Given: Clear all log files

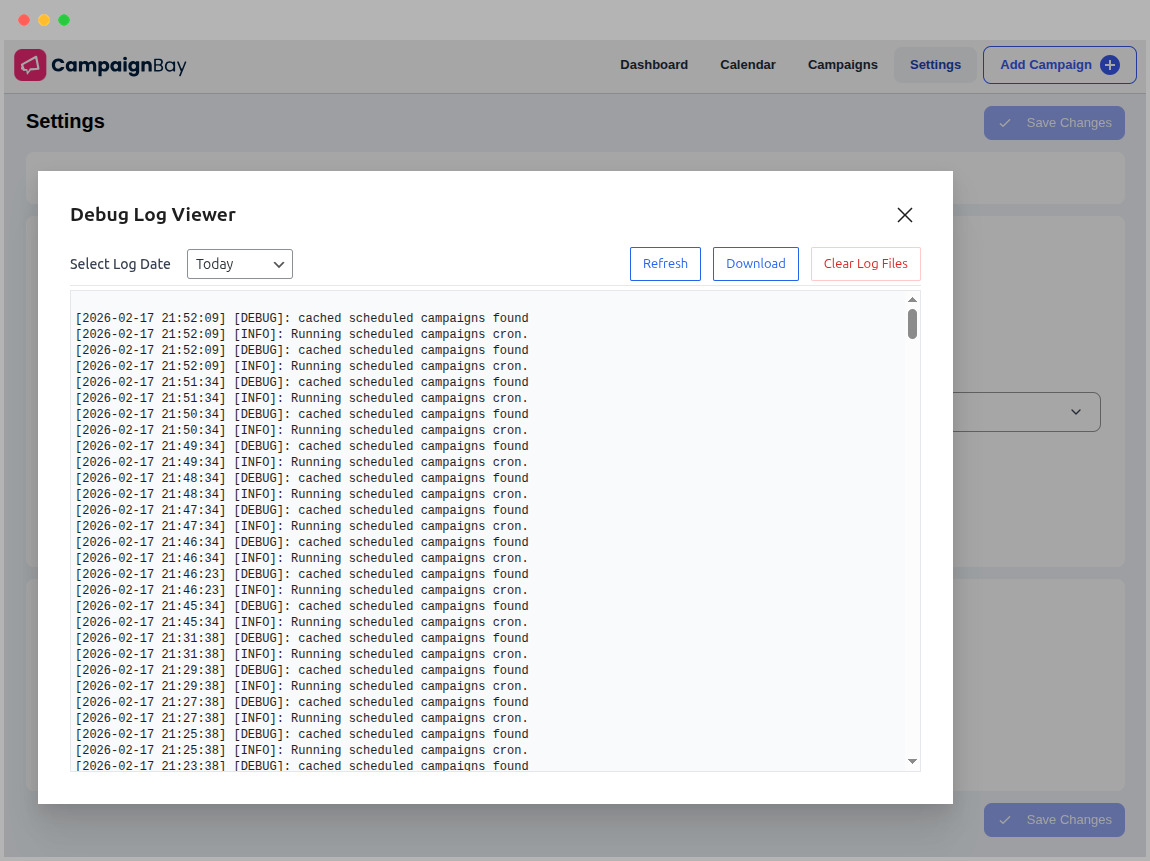Looking at the screenshot, I should pyautogui.click(x=865, y=263).
